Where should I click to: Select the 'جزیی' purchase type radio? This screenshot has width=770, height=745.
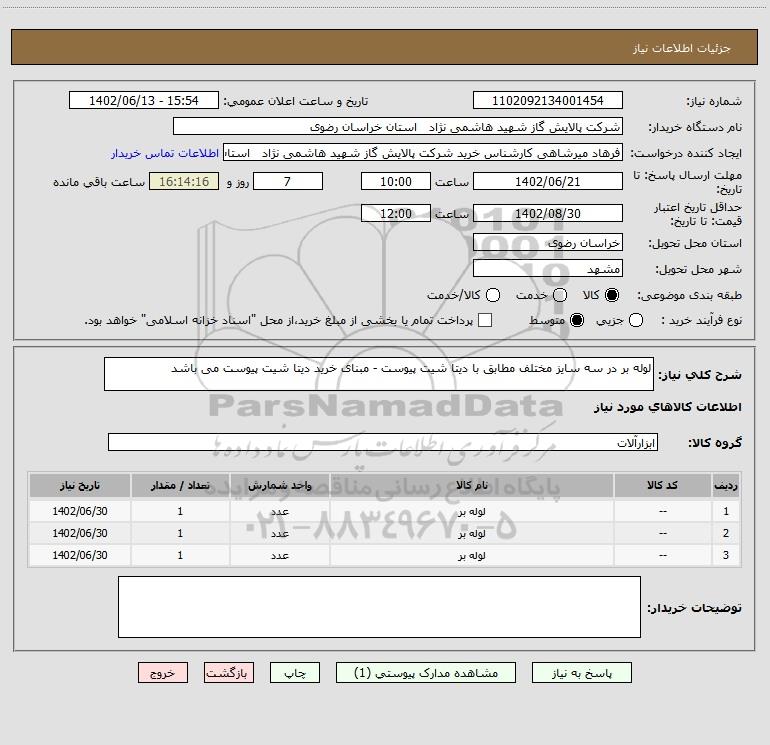(637, 320)
